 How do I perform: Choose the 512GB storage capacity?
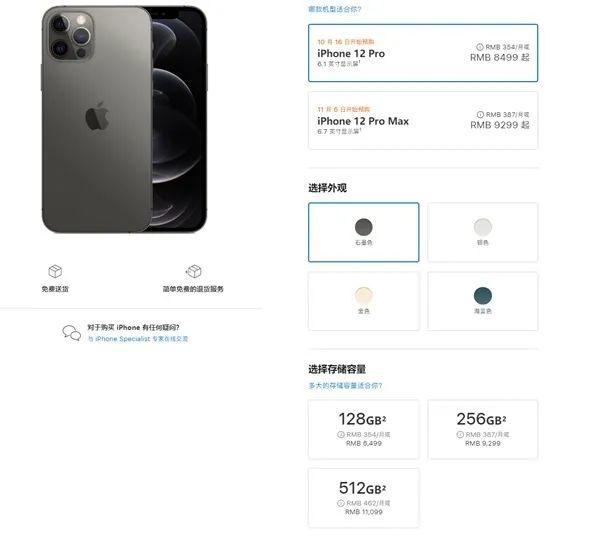click(364, 497)
